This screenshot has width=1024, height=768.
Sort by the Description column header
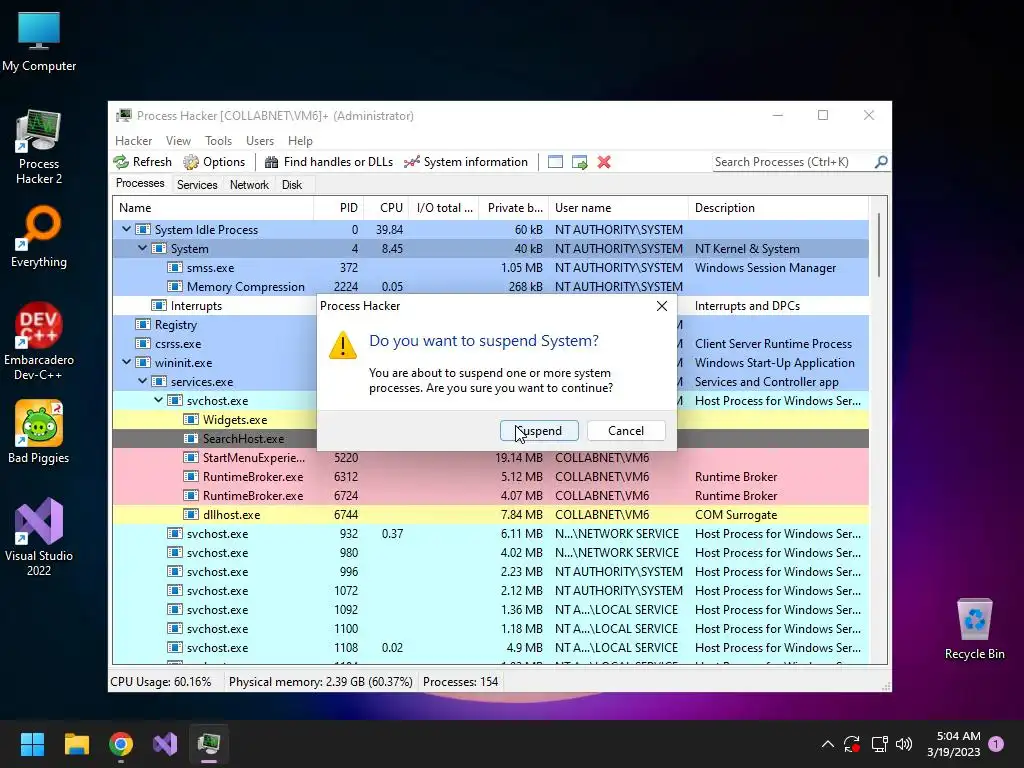pos(778,208)
